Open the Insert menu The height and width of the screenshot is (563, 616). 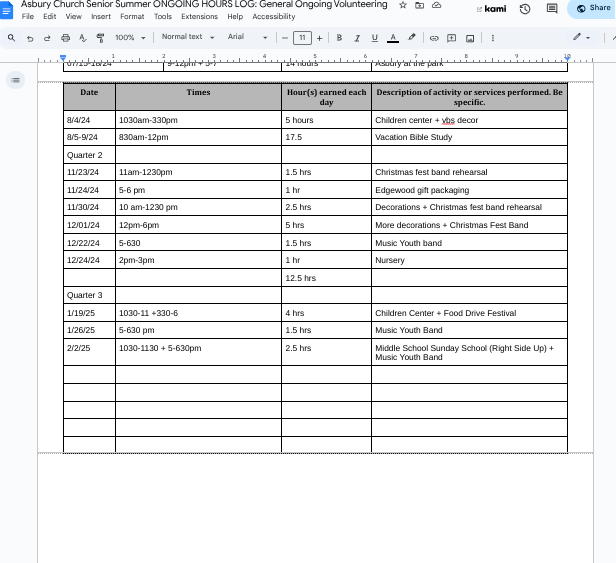click(x=101, y=17)
